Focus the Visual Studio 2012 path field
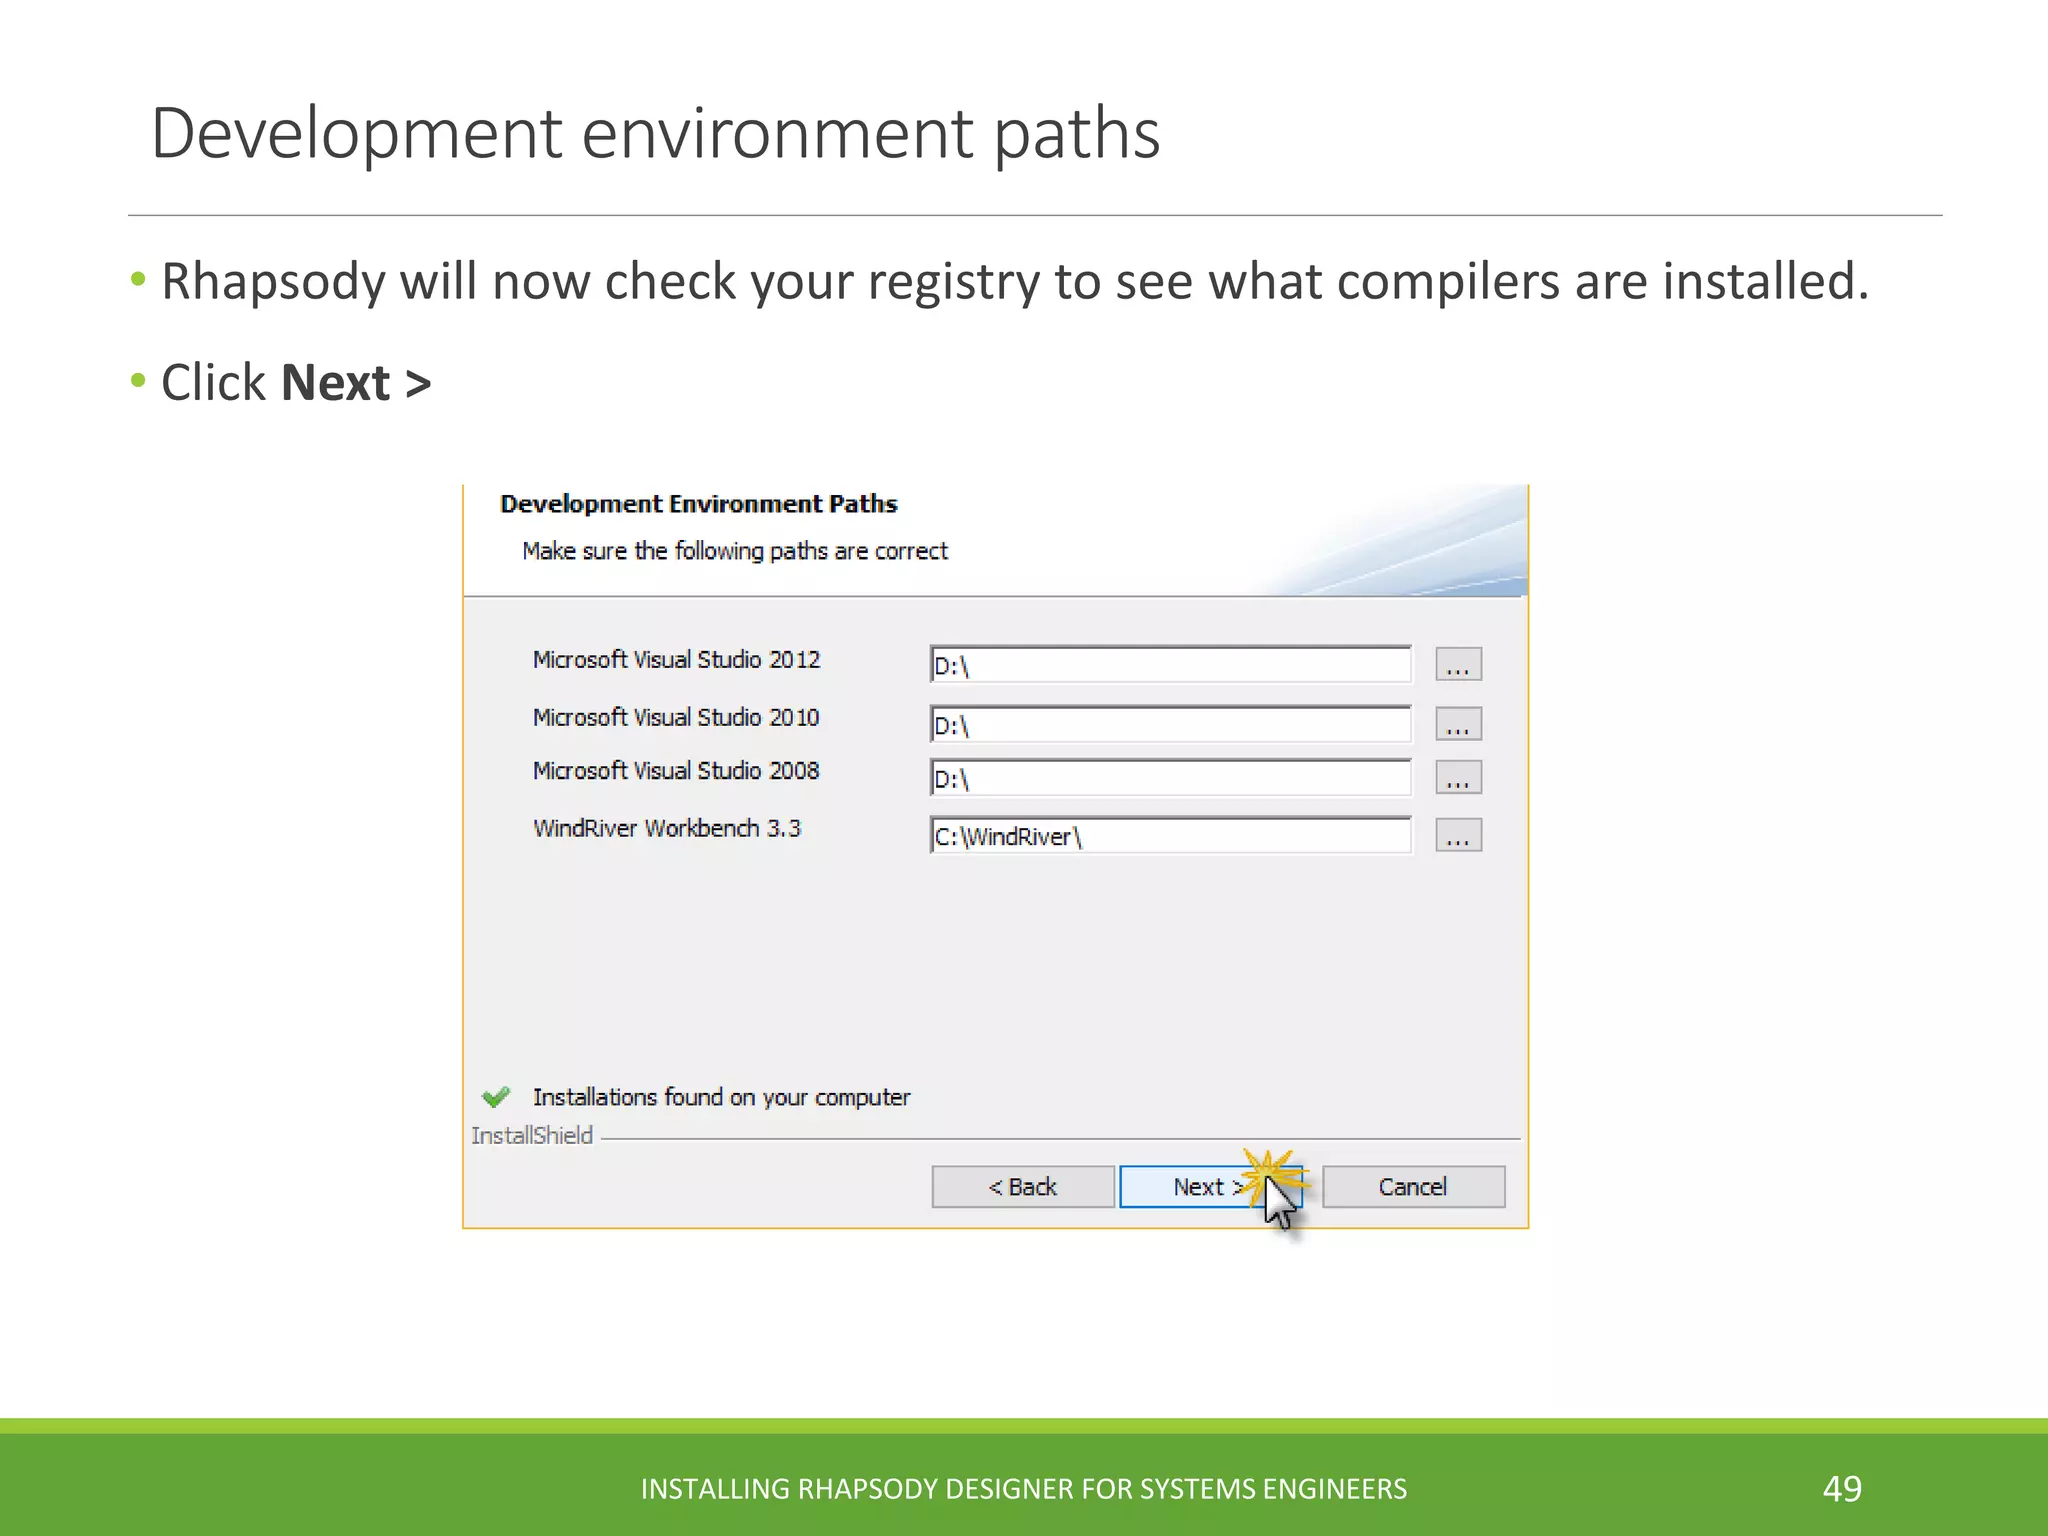2048x1536 pixels. pos(1170,665)
